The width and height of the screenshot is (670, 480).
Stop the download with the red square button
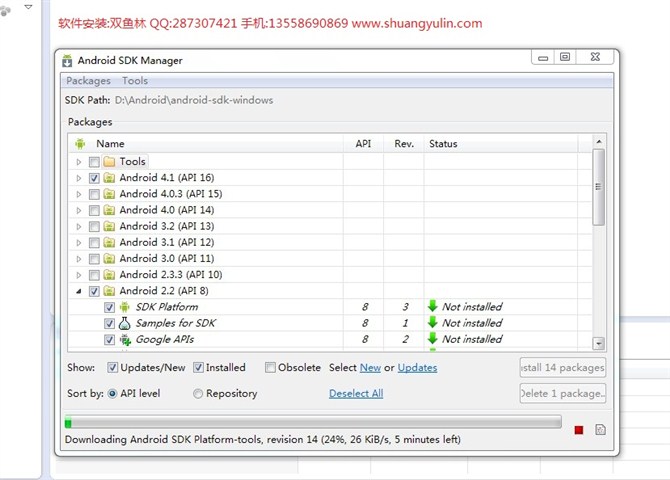coord(579,430)
